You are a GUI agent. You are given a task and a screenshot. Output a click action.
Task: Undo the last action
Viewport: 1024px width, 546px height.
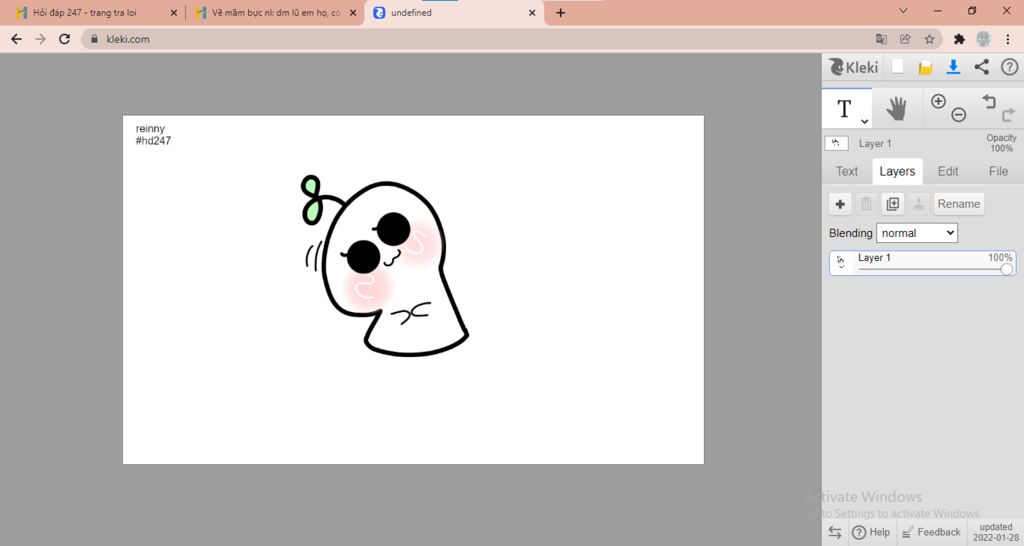click(989, 101)
